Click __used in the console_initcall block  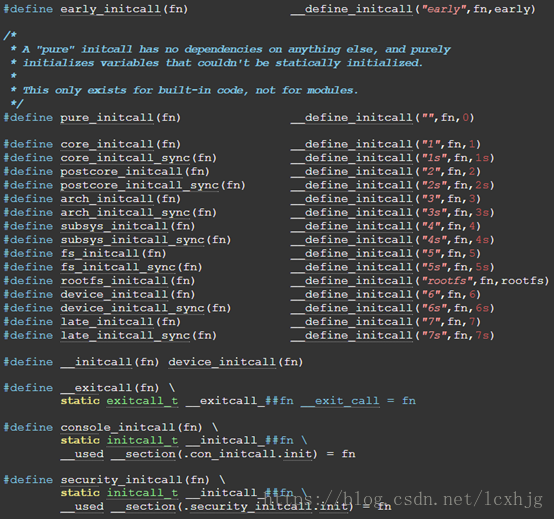[82, 454]
